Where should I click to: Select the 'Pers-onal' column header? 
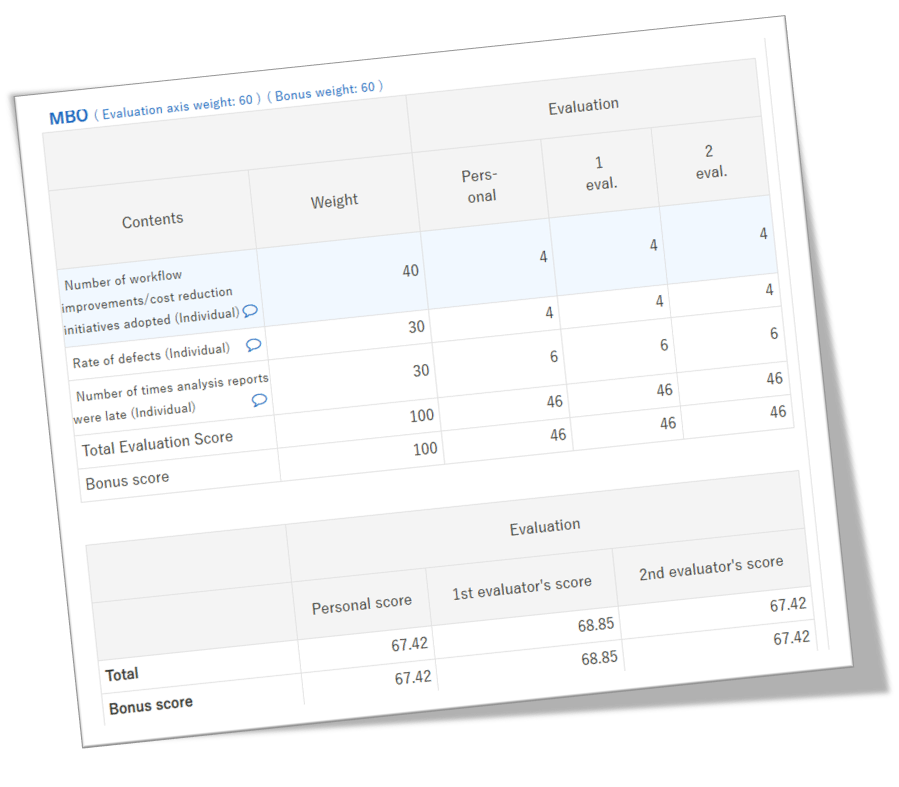480,186
